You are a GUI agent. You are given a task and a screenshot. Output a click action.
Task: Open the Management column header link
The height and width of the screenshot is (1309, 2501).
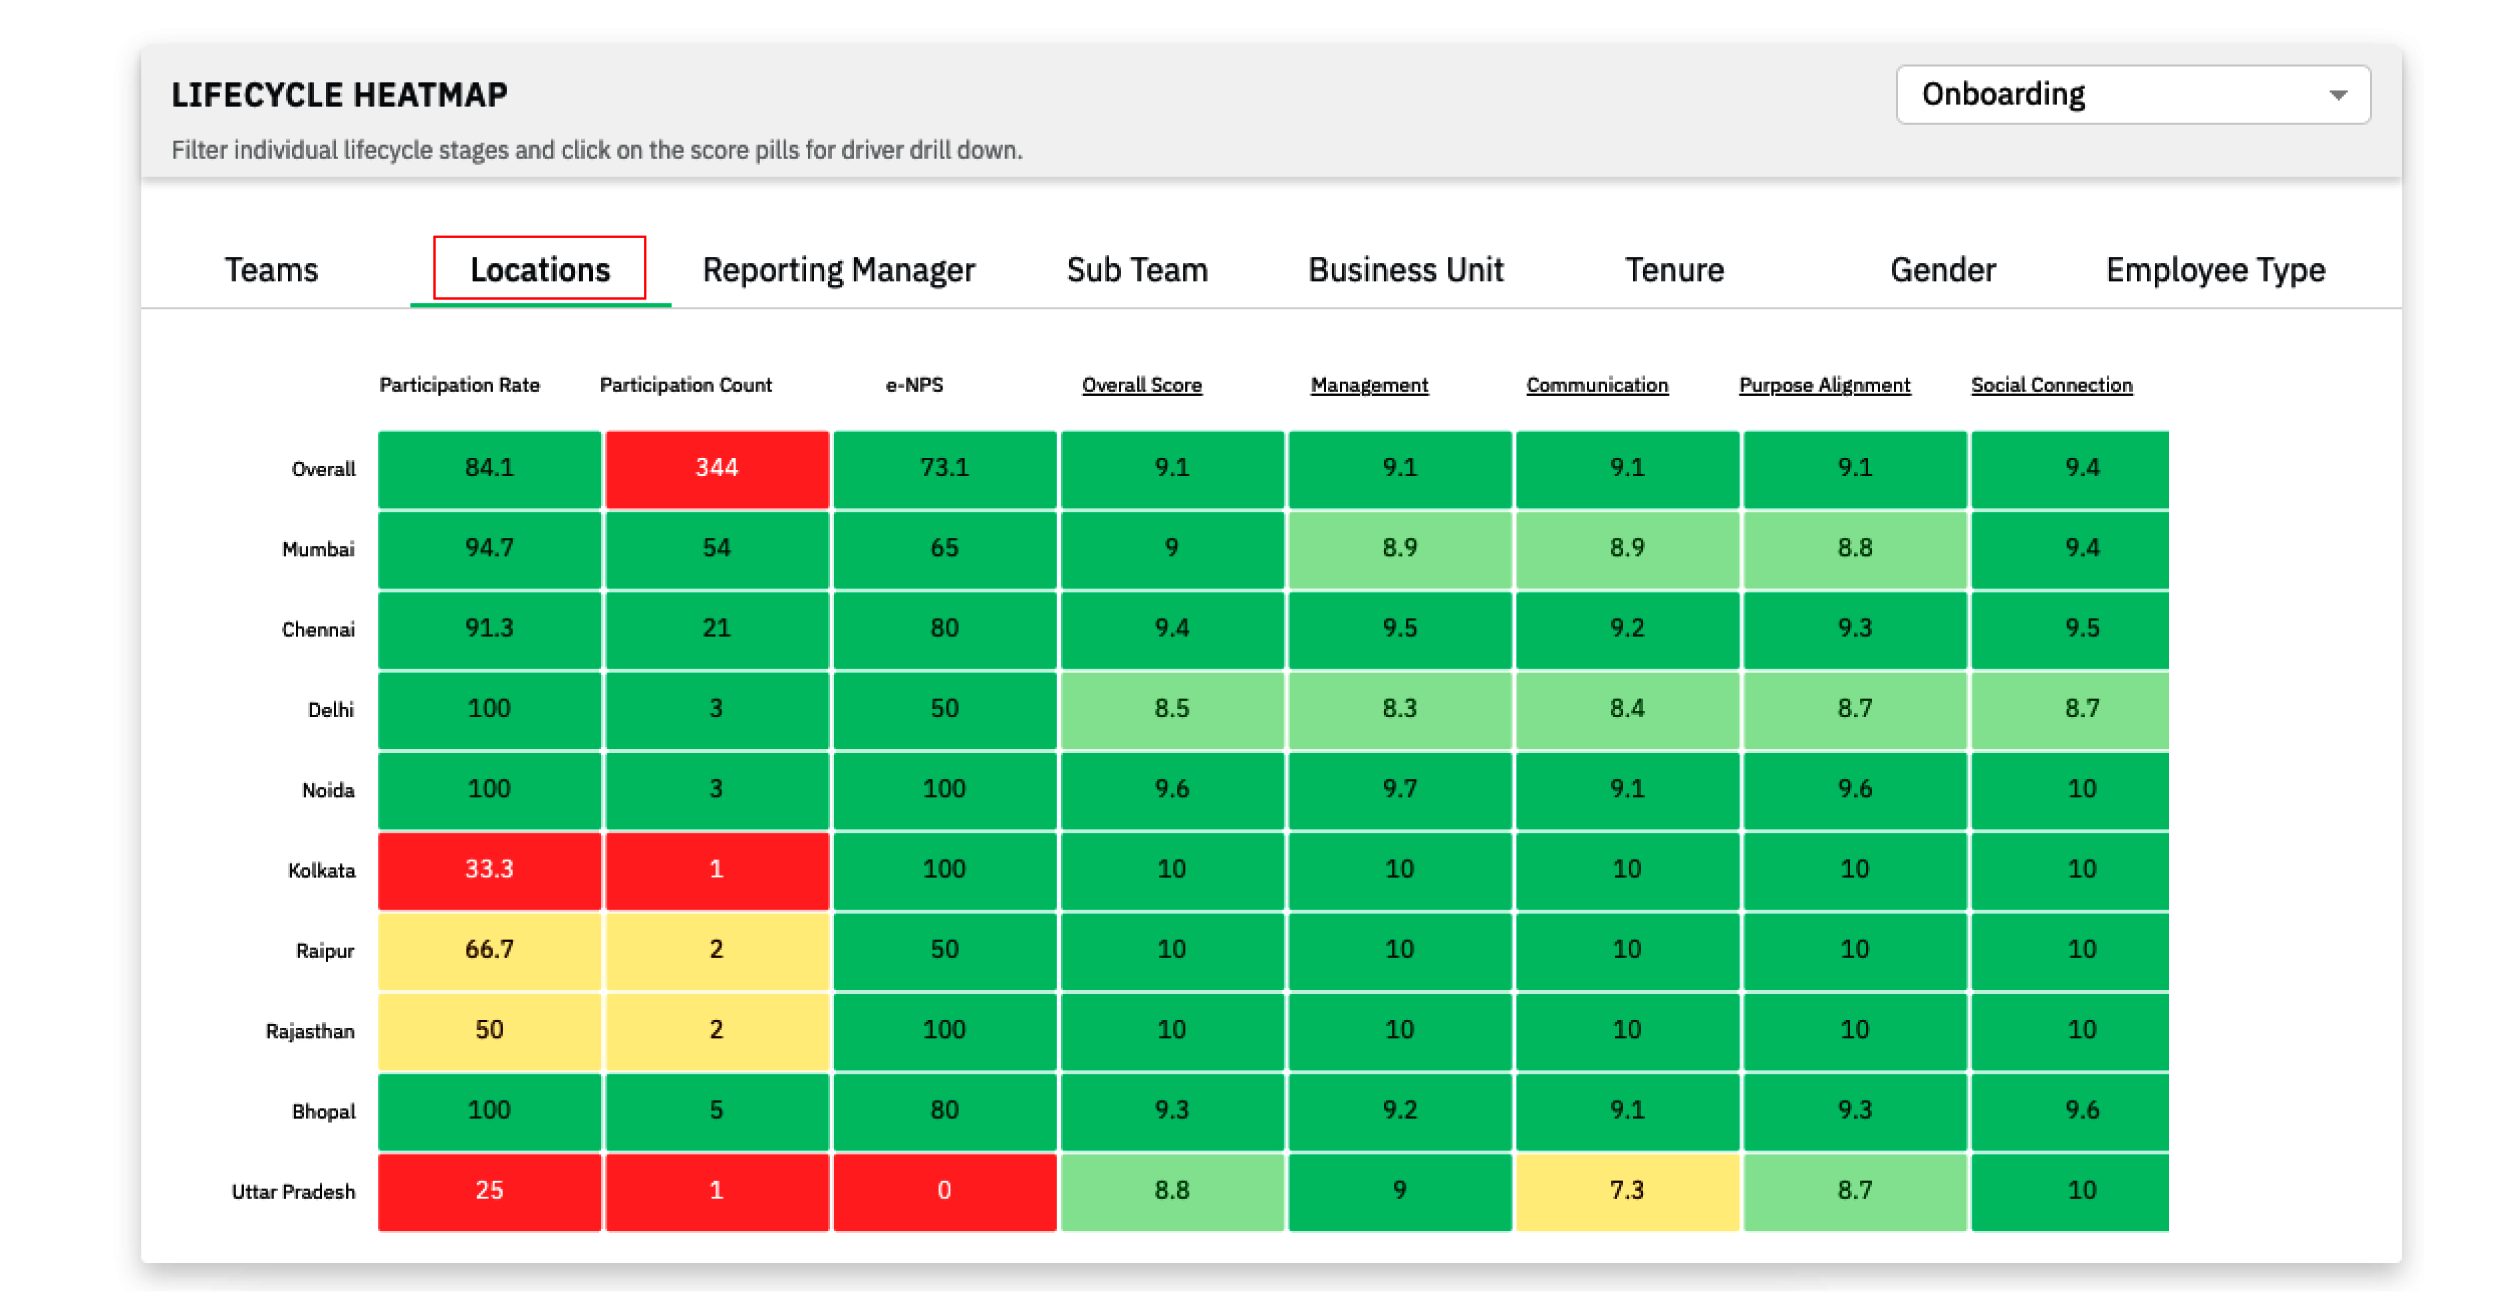[1369, 385]
